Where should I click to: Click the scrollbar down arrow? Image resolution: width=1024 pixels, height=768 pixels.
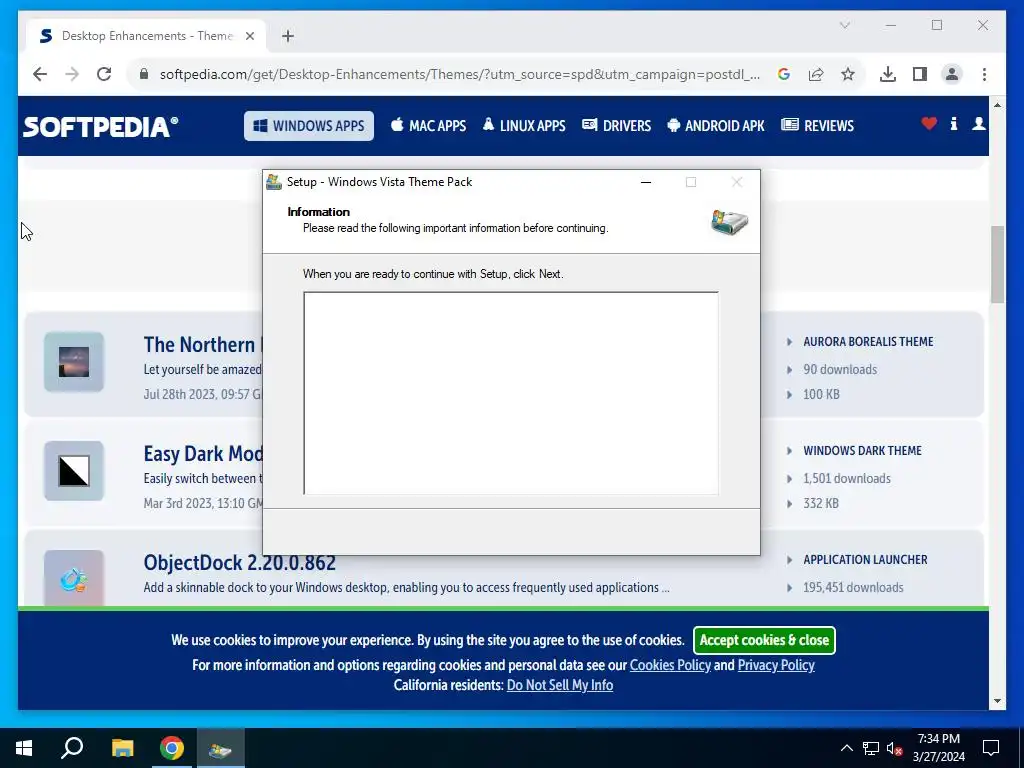click(x=997, y=701)
